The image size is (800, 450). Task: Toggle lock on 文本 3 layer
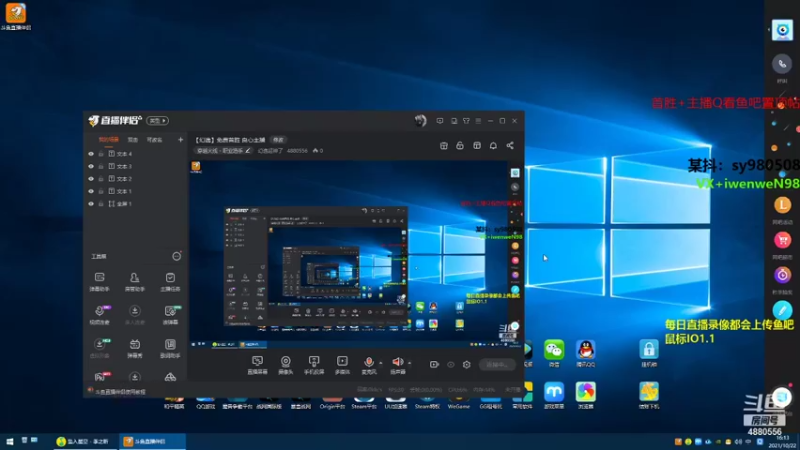coord(101,166)
